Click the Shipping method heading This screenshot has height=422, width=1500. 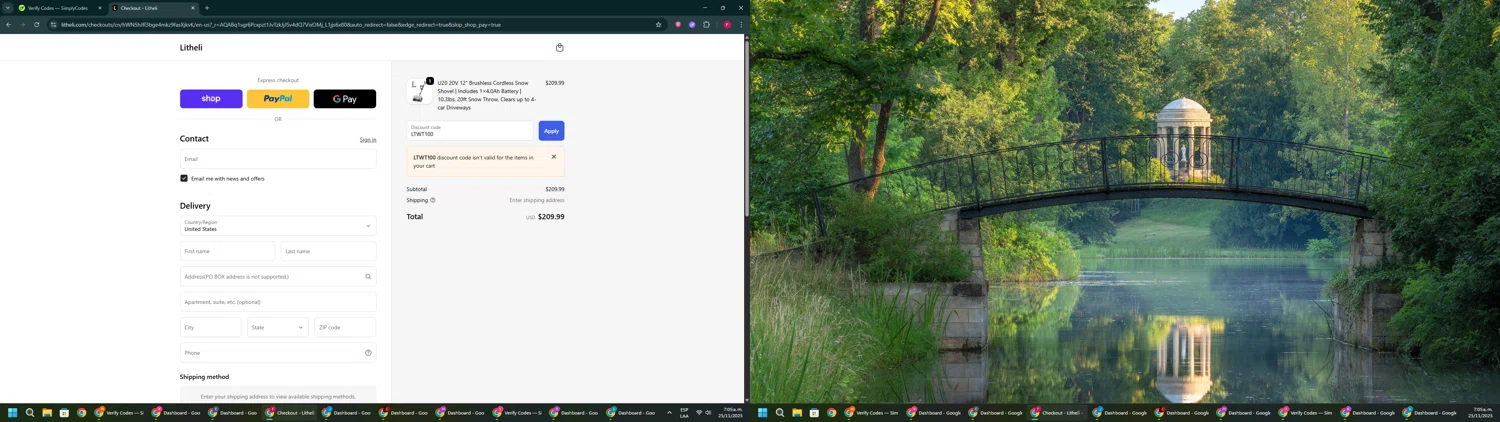tap(204, 377)
